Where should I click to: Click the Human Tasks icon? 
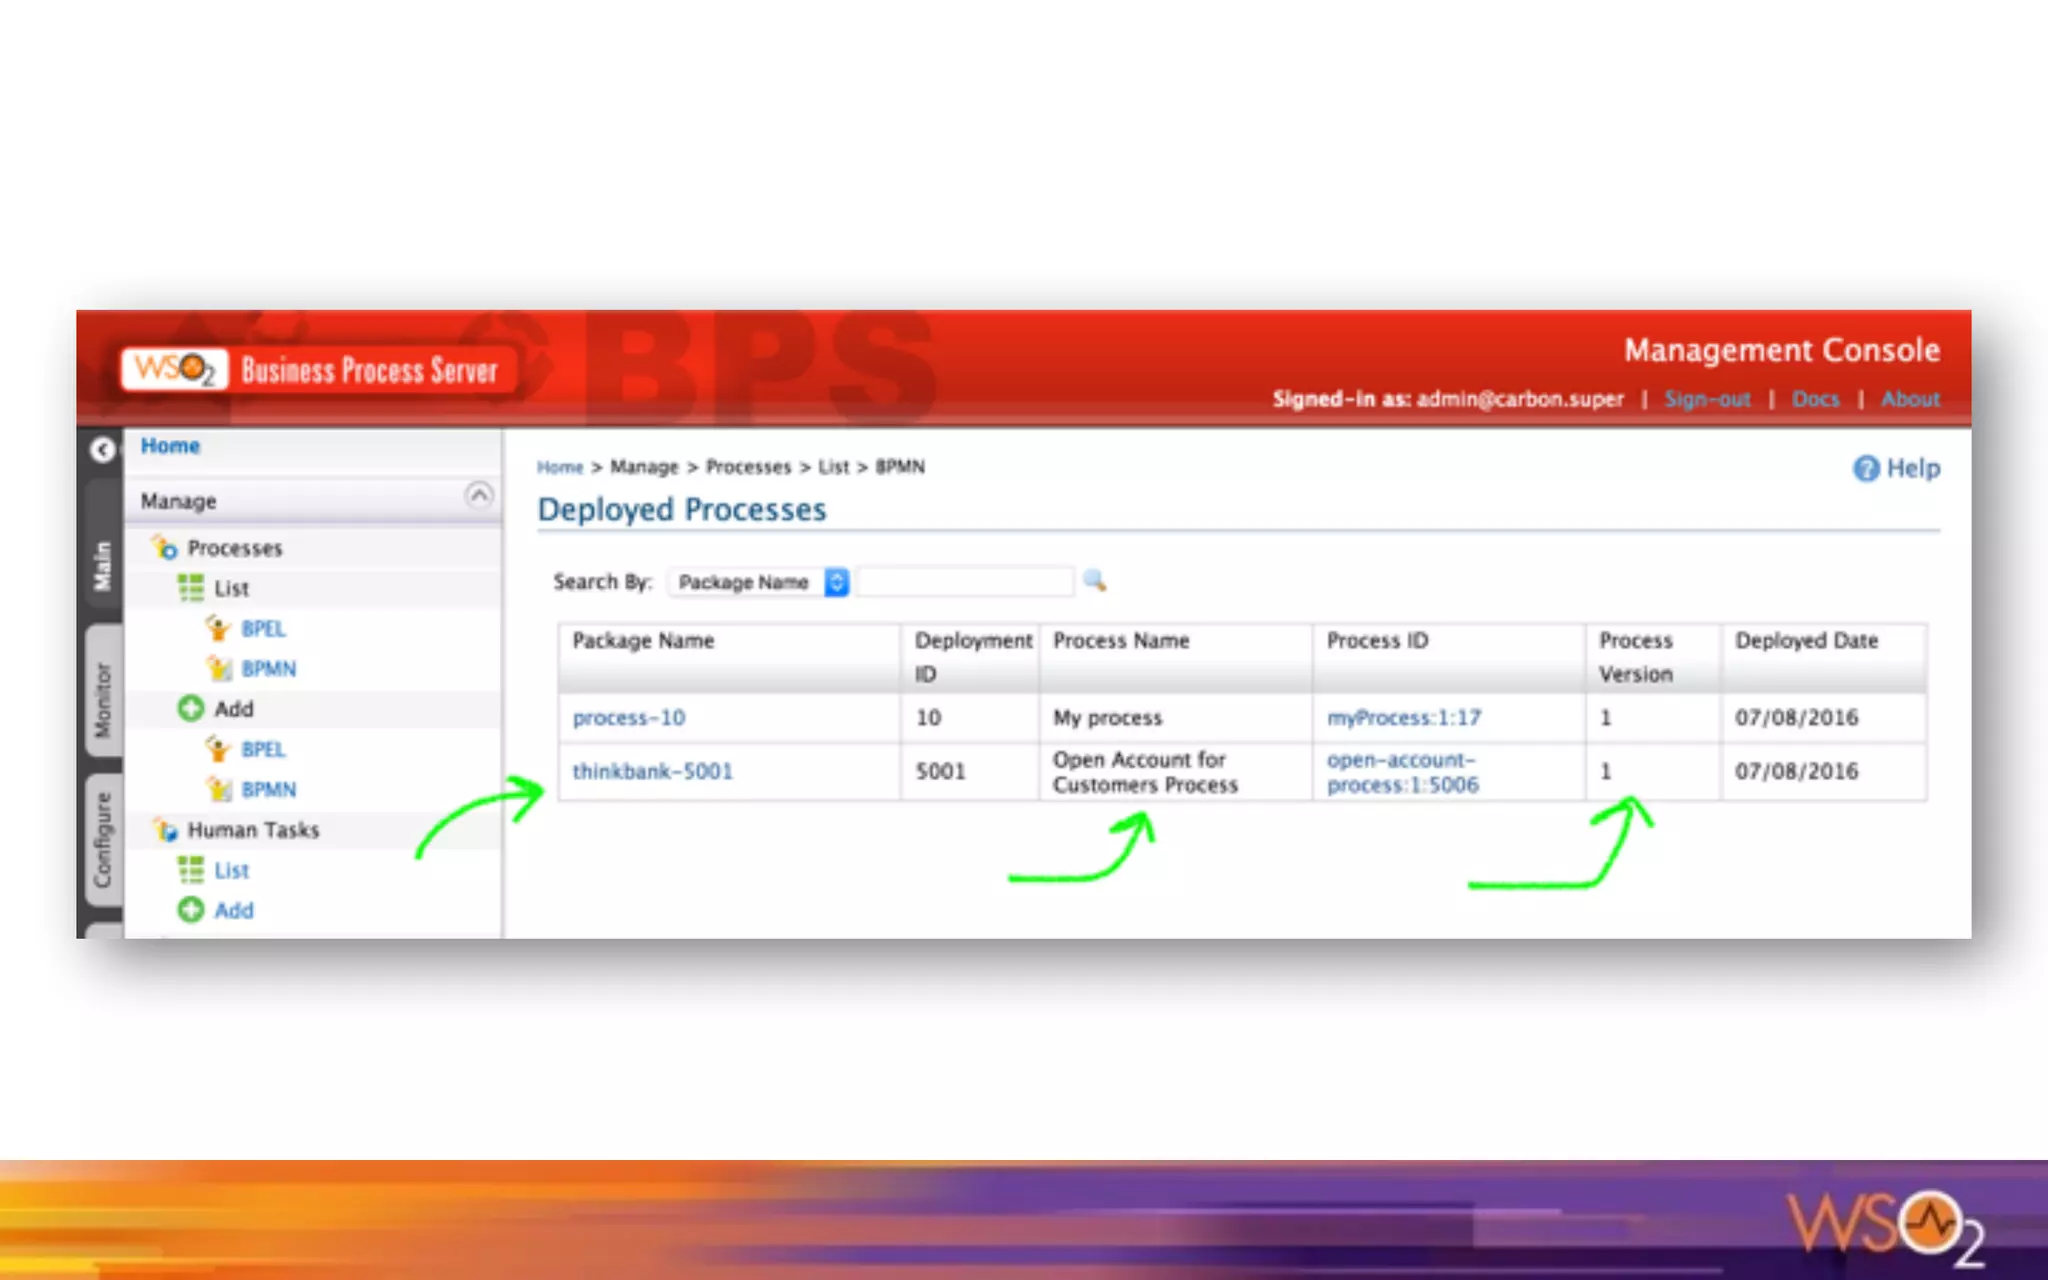tap(165, 830)
